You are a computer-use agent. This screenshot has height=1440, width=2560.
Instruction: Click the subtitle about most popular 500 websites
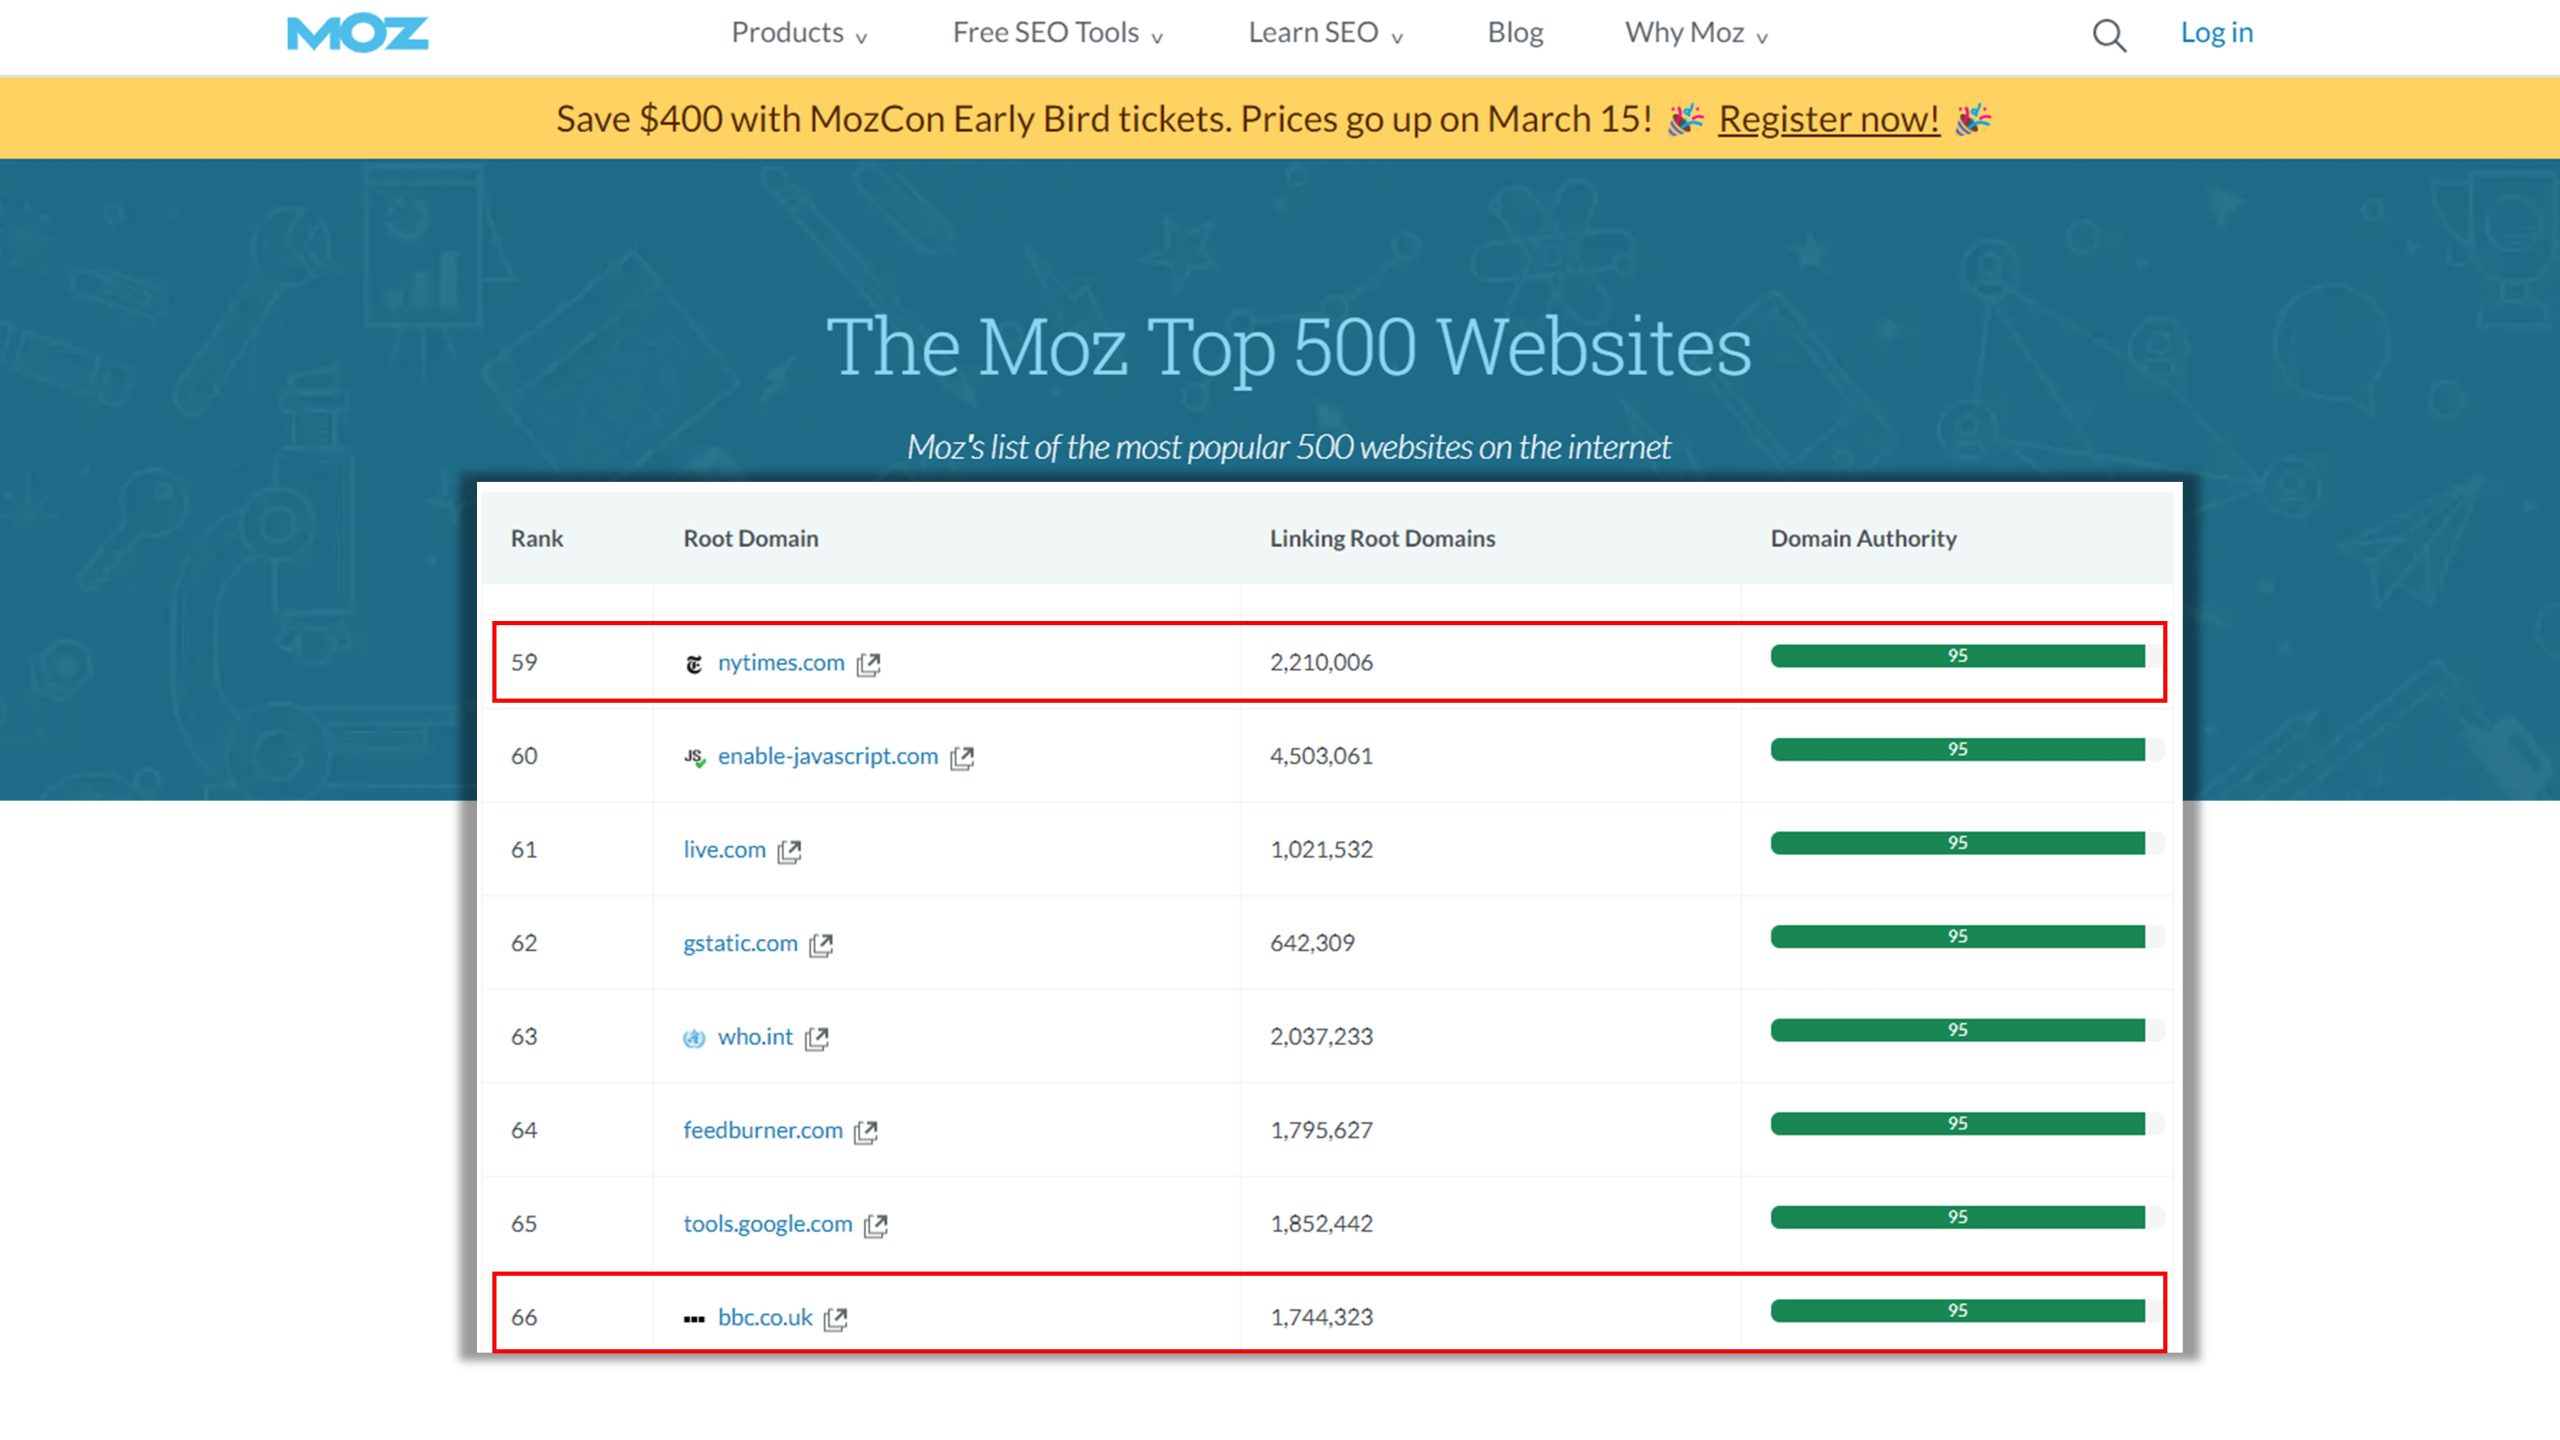(1289, 447)
